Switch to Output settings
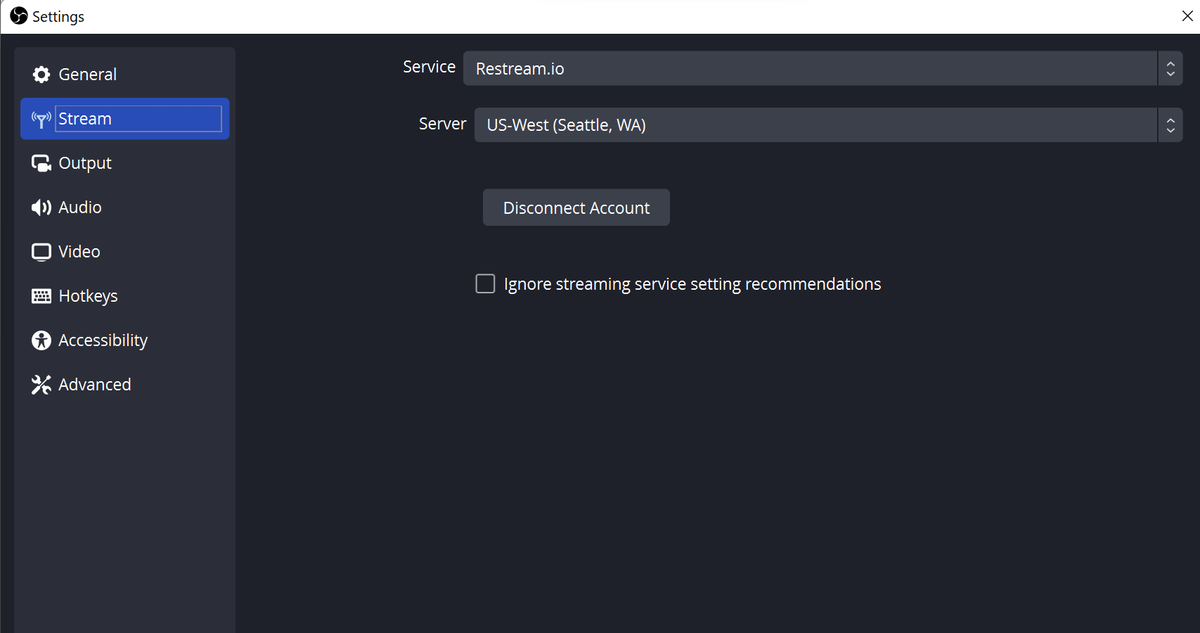The height and width of the screenshot is (633, 1200). coord(125,163)
